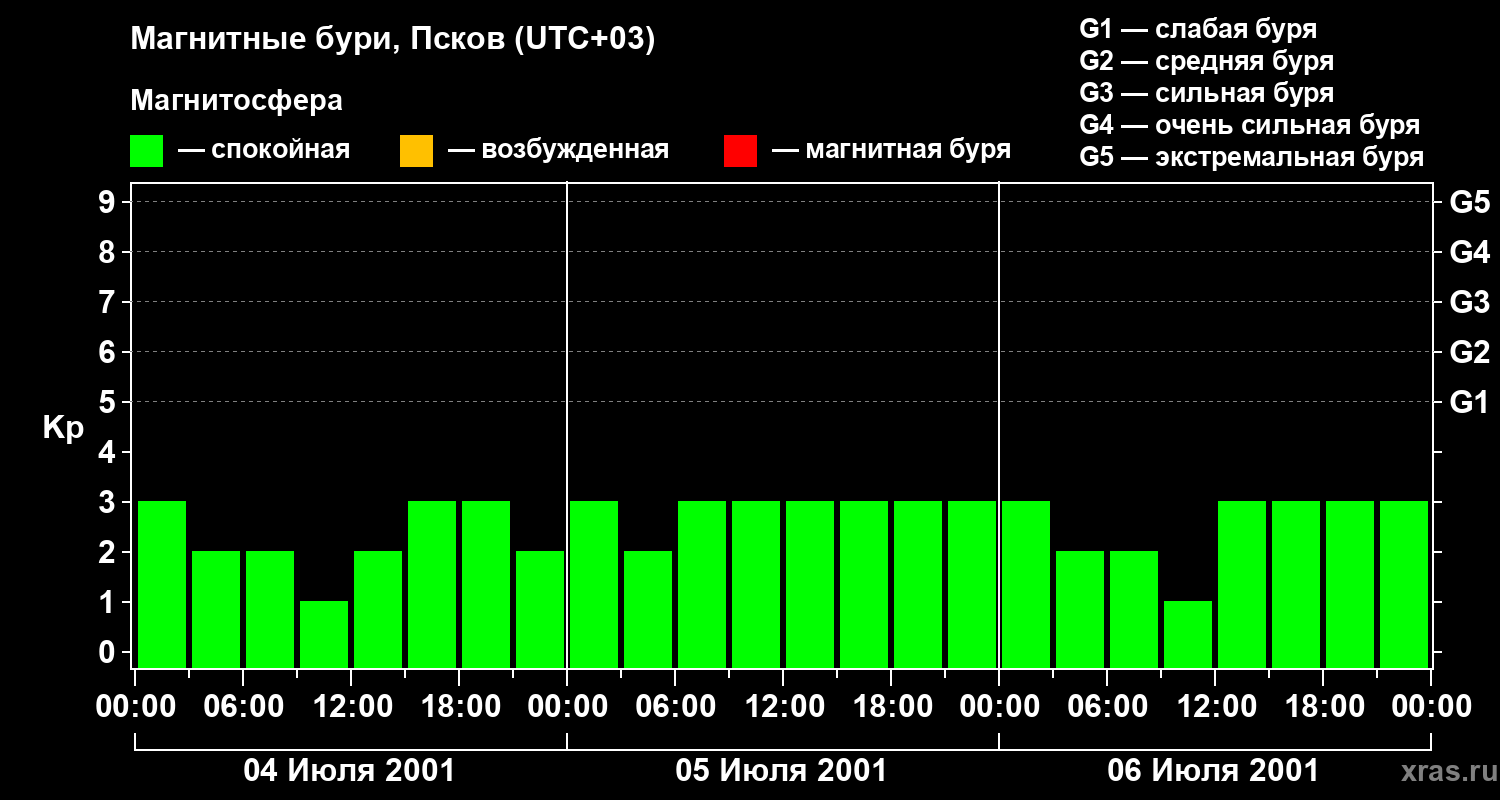Image resolution: width=1500 pixels, height=800 pixels.
Task: Click the right-axis 'G4' level label
Action: pyautogui.click(x=1469, y=253)
